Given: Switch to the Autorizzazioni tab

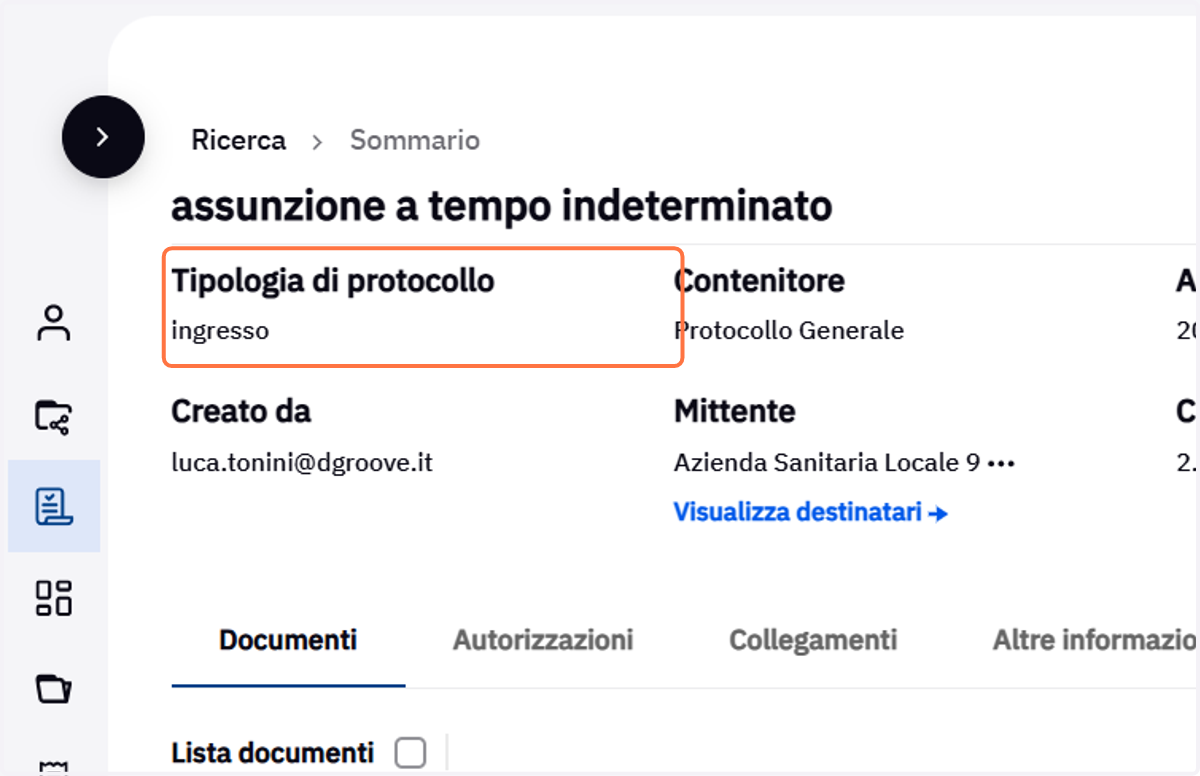Looking at the screenshot, I should 543,640.
